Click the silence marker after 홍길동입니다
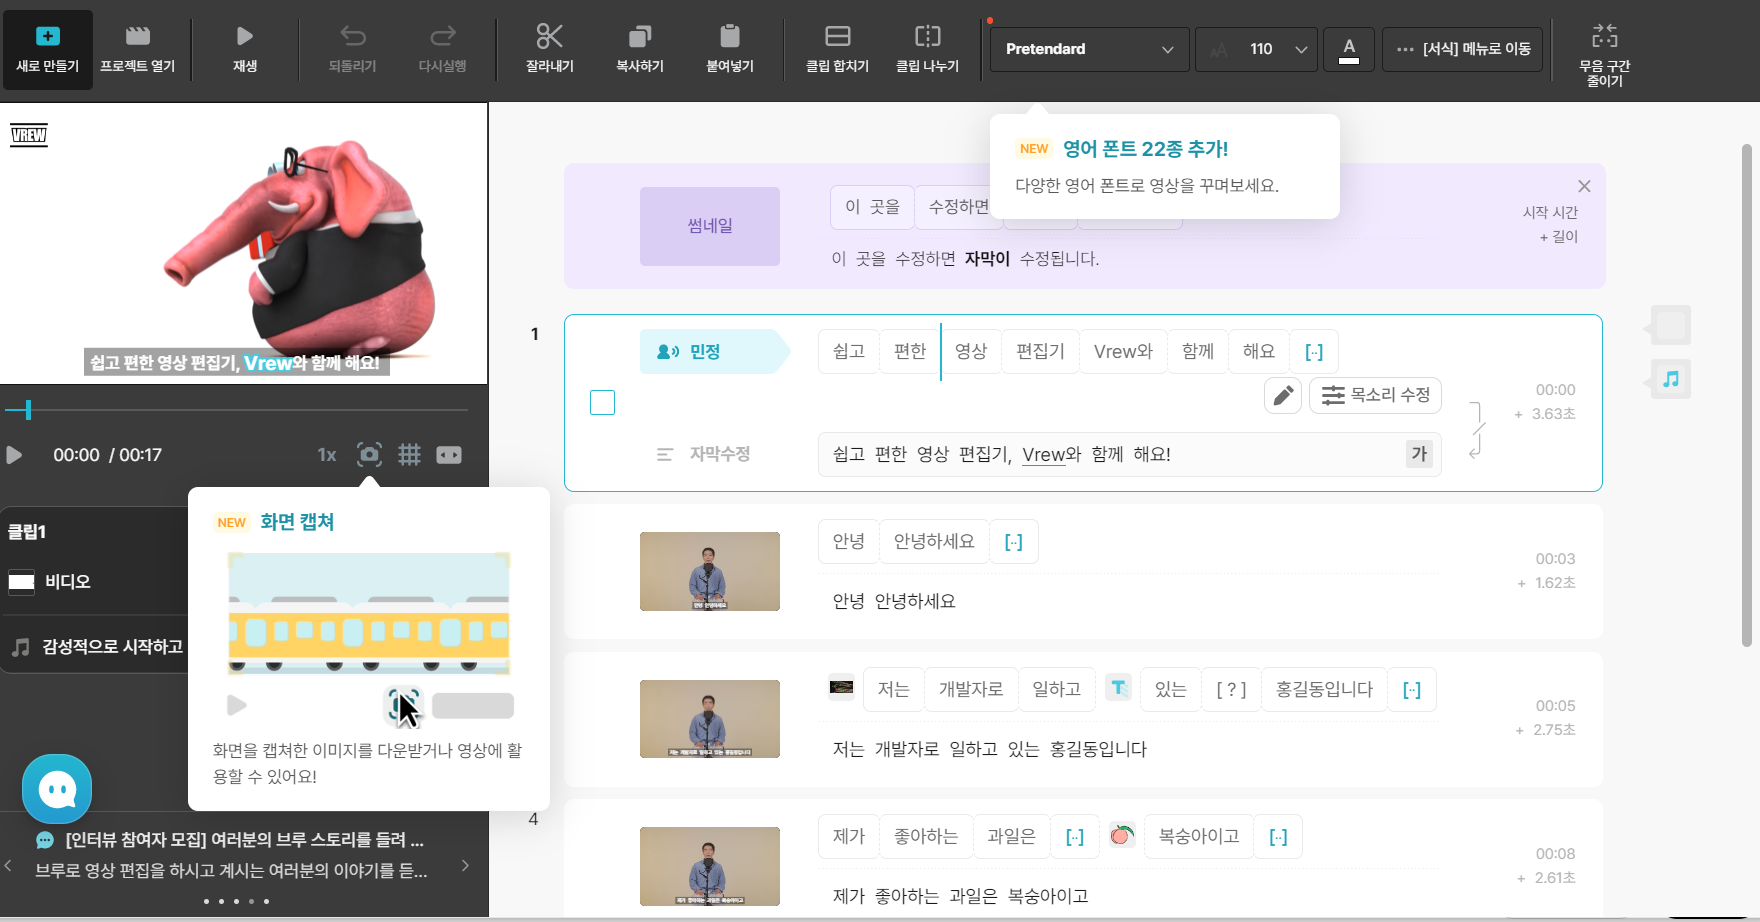The height and width of the screenshot is (922, 1760). coord(1412,689)
